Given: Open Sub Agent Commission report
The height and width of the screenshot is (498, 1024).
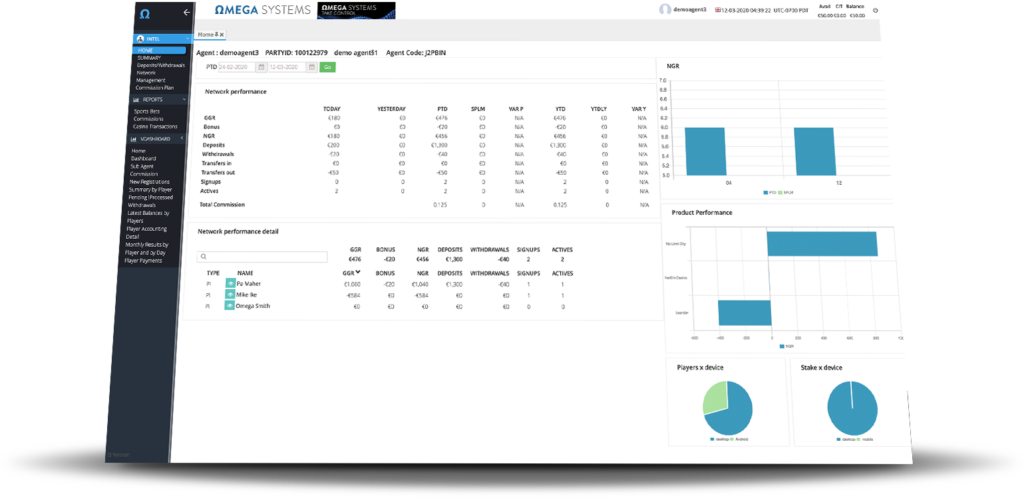Looking at the screenshot, I should pos(144,170).
